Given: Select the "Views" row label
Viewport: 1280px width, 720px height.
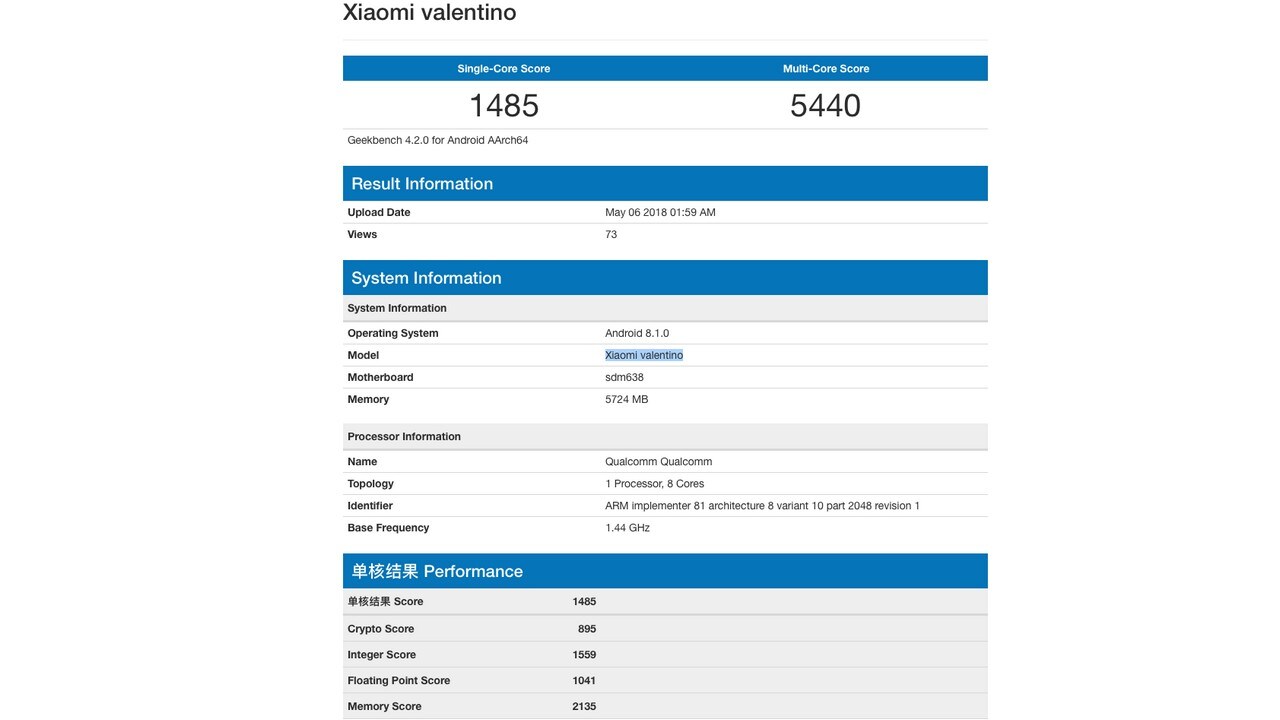Looking at the screenshot, I should (x=362, y=234).
